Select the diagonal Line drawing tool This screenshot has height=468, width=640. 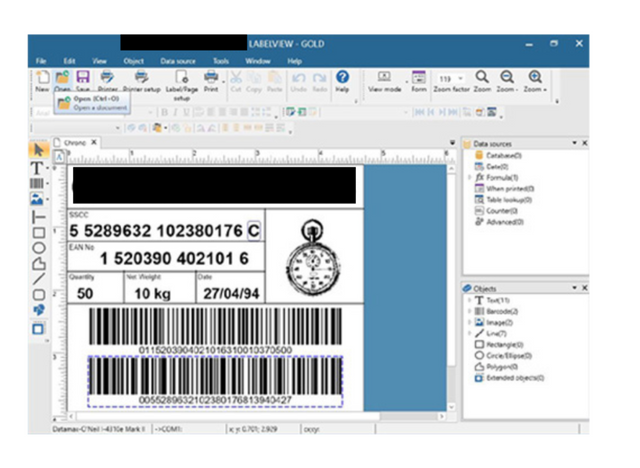pyautogui.click(x=39, y=279)
